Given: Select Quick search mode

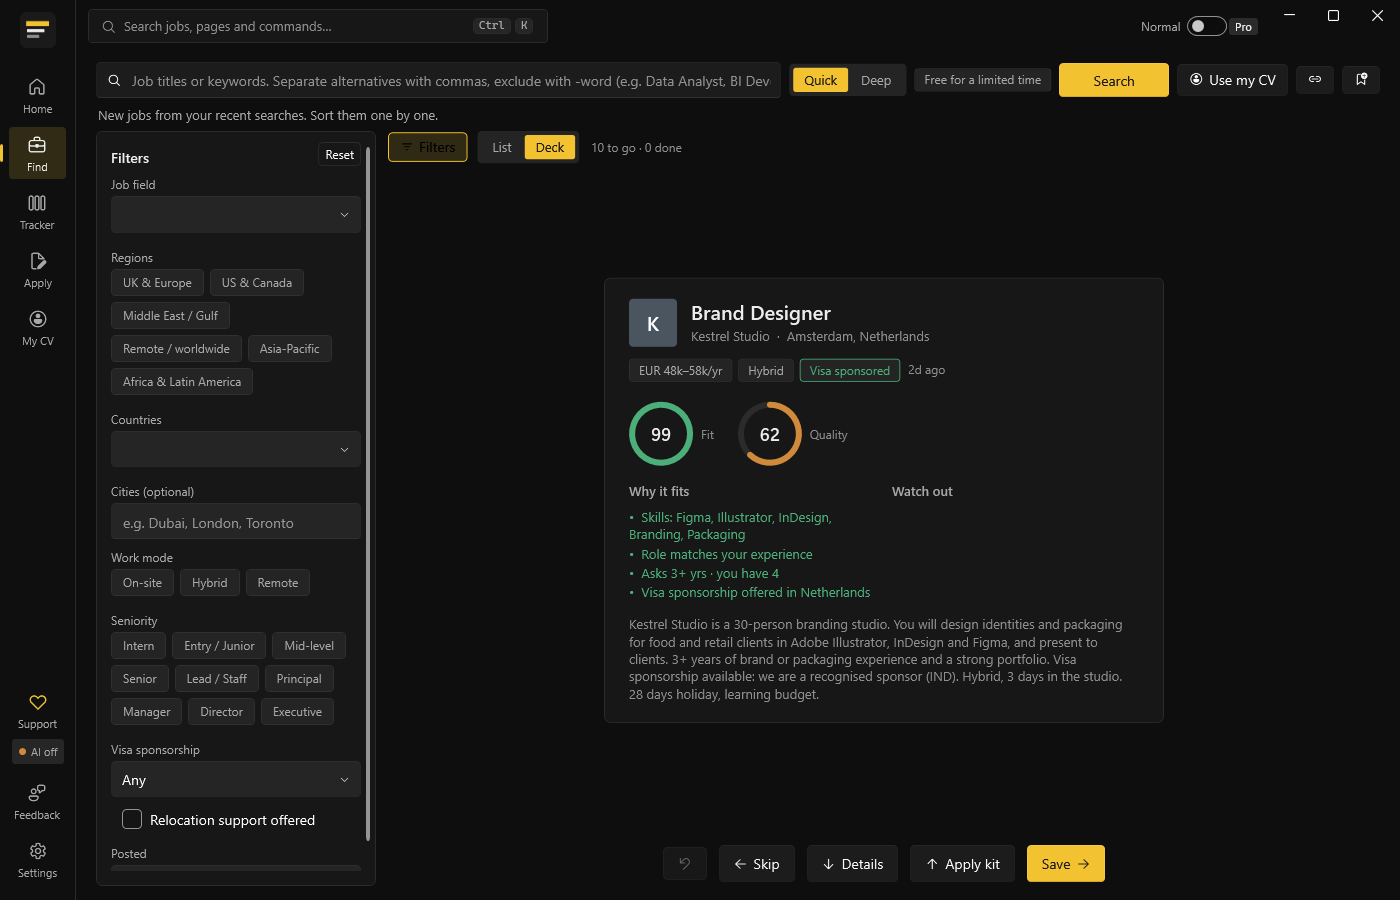Looking at the screenshot, I should point(821,80).
